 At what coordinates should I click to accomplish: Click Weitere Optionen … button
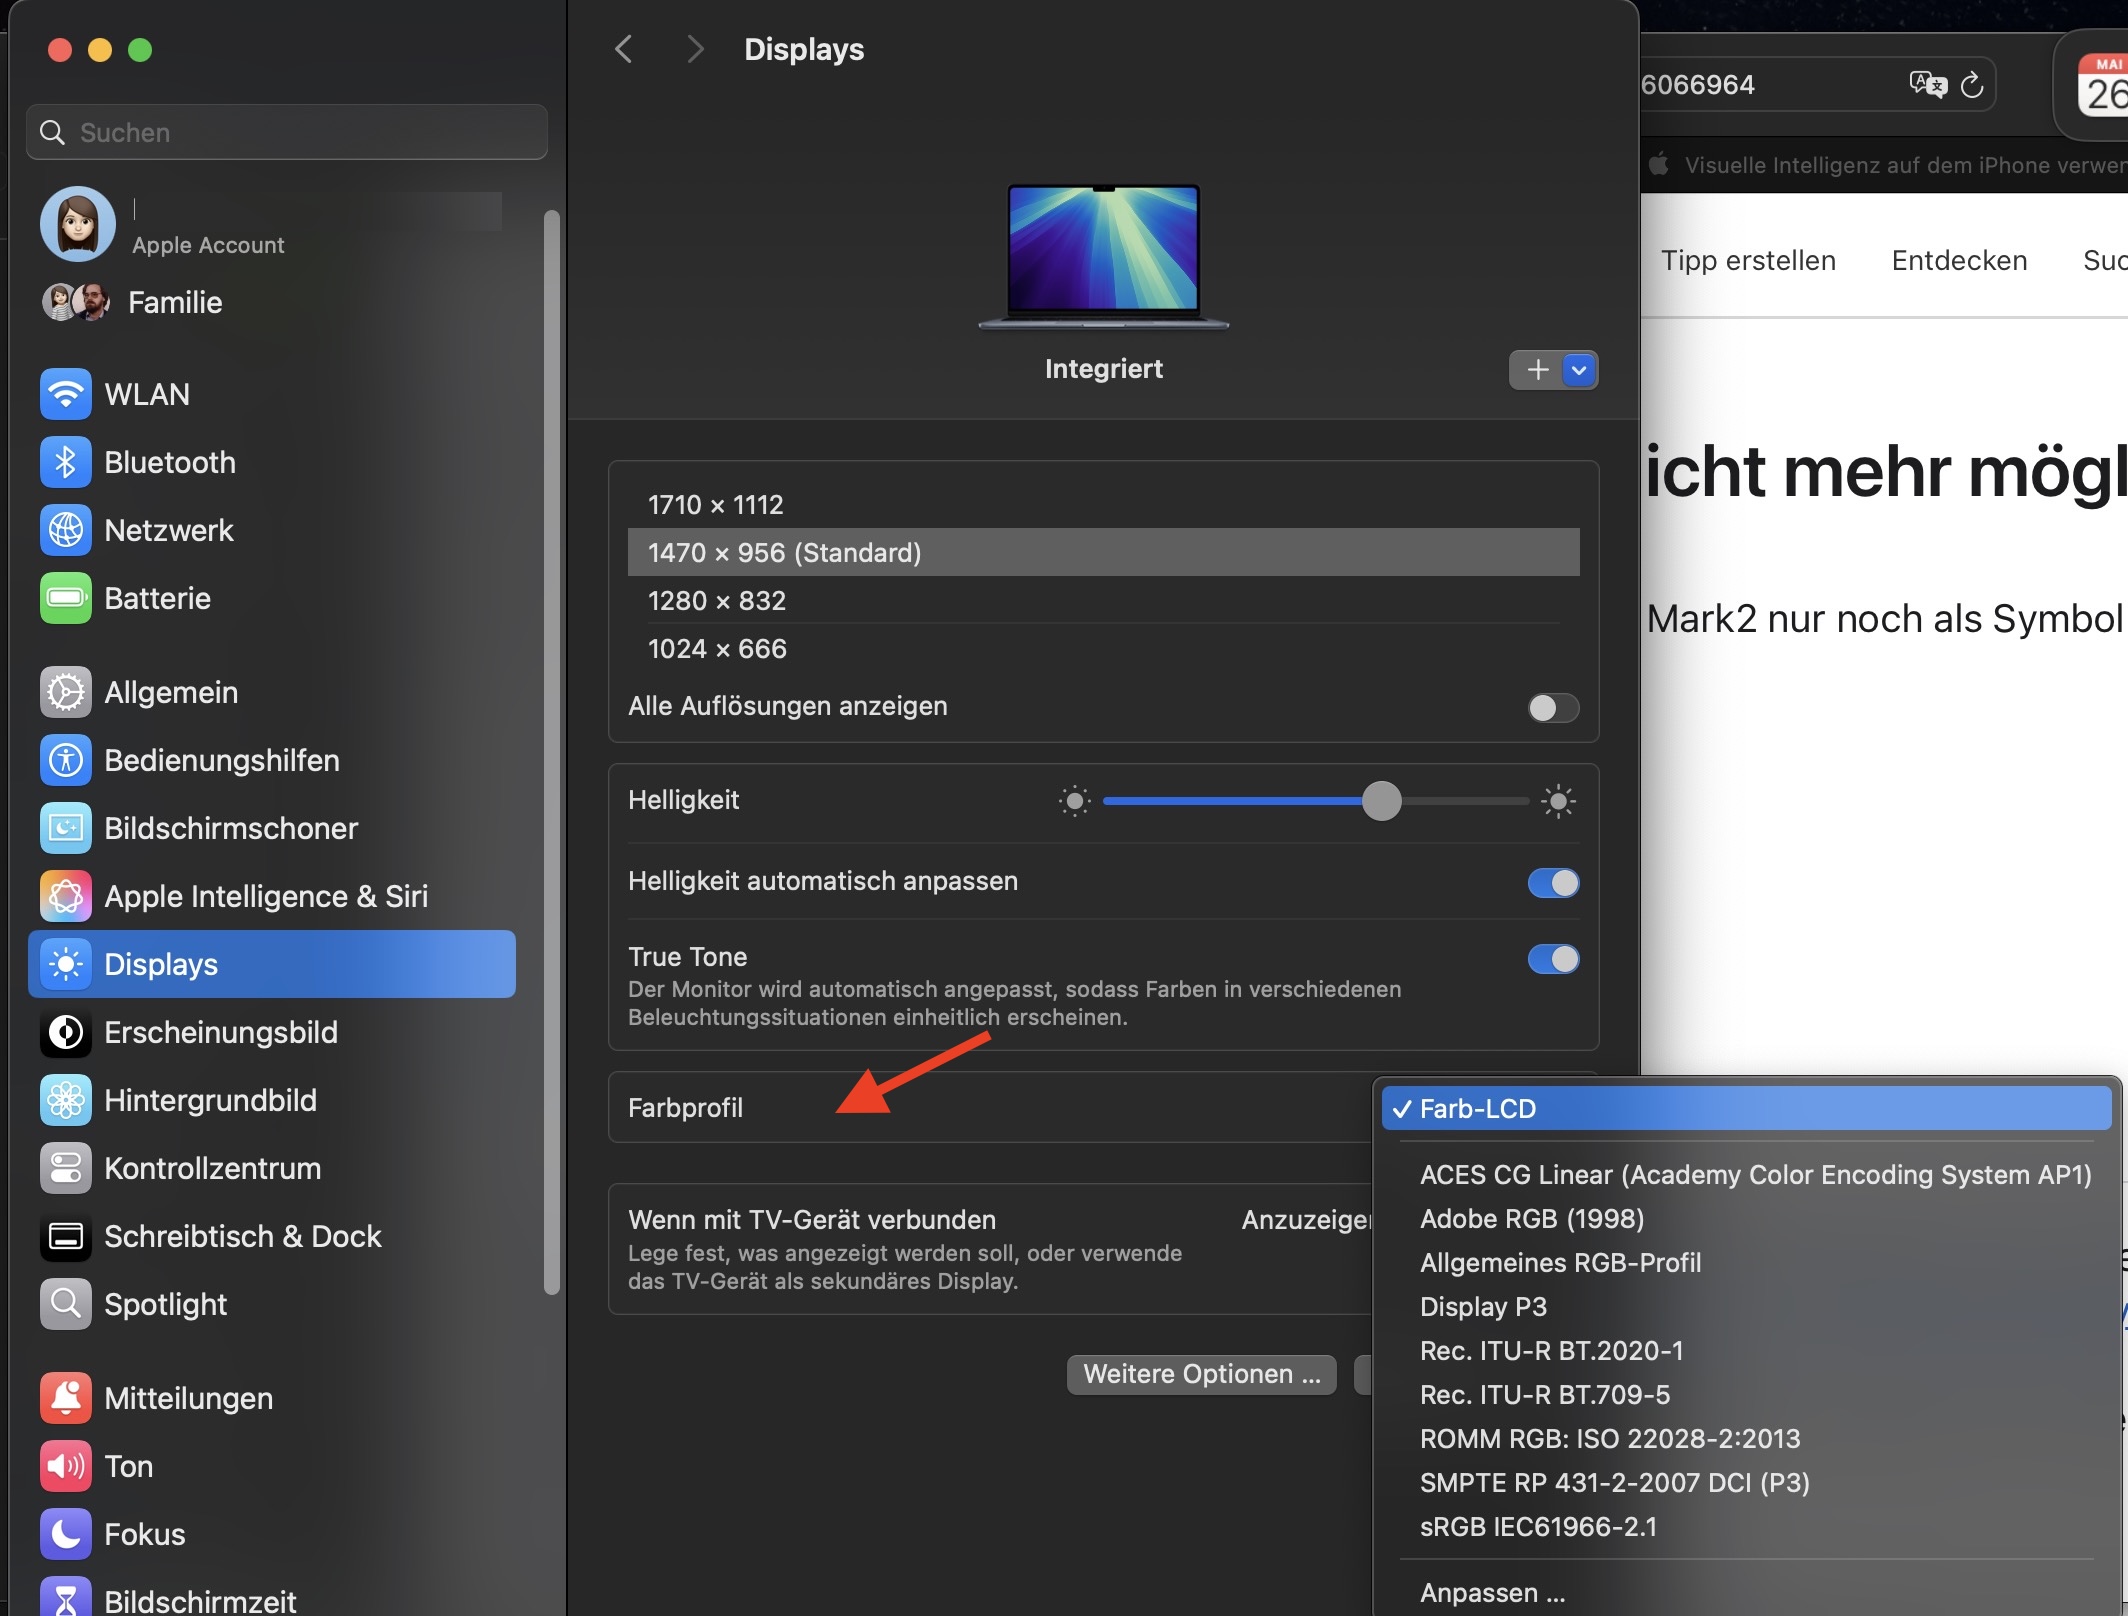pyautogui.click(x=1201, y=1374)
